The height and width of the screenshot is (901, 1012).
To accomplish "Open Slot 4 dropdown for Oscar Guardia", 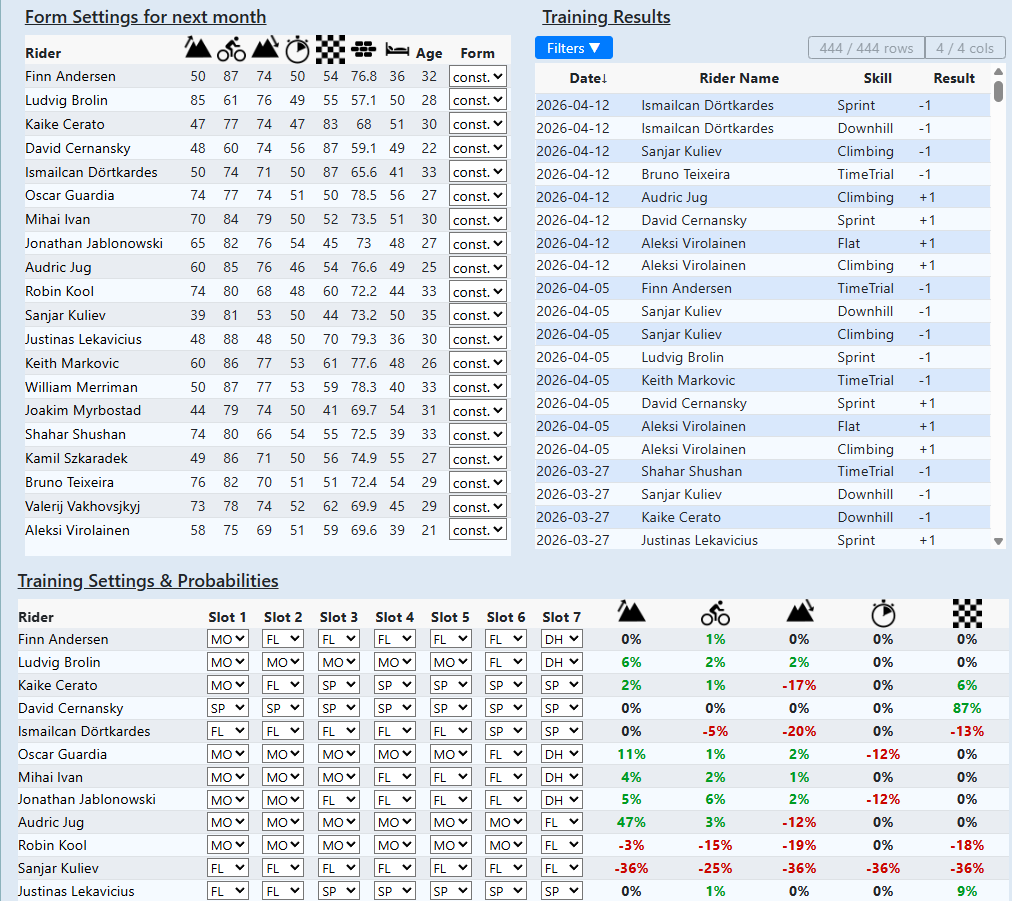I will [x=394, y=754].
